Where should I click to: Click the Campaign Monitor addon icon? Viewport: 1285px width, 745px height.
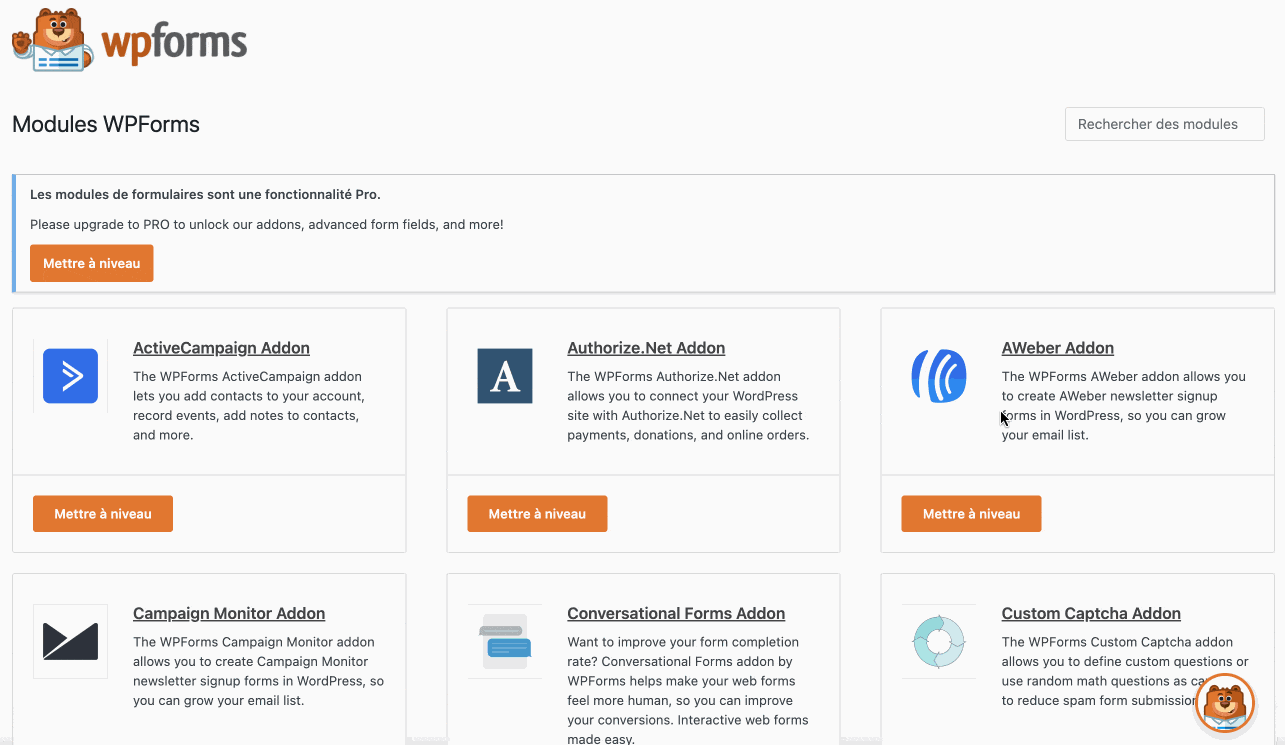pos(70,641)
